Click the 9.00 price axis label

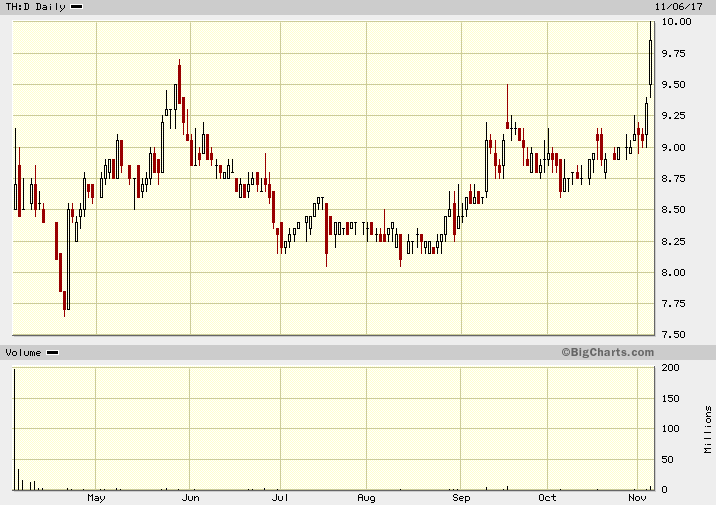pyautogui.click(x=674, y=147)
